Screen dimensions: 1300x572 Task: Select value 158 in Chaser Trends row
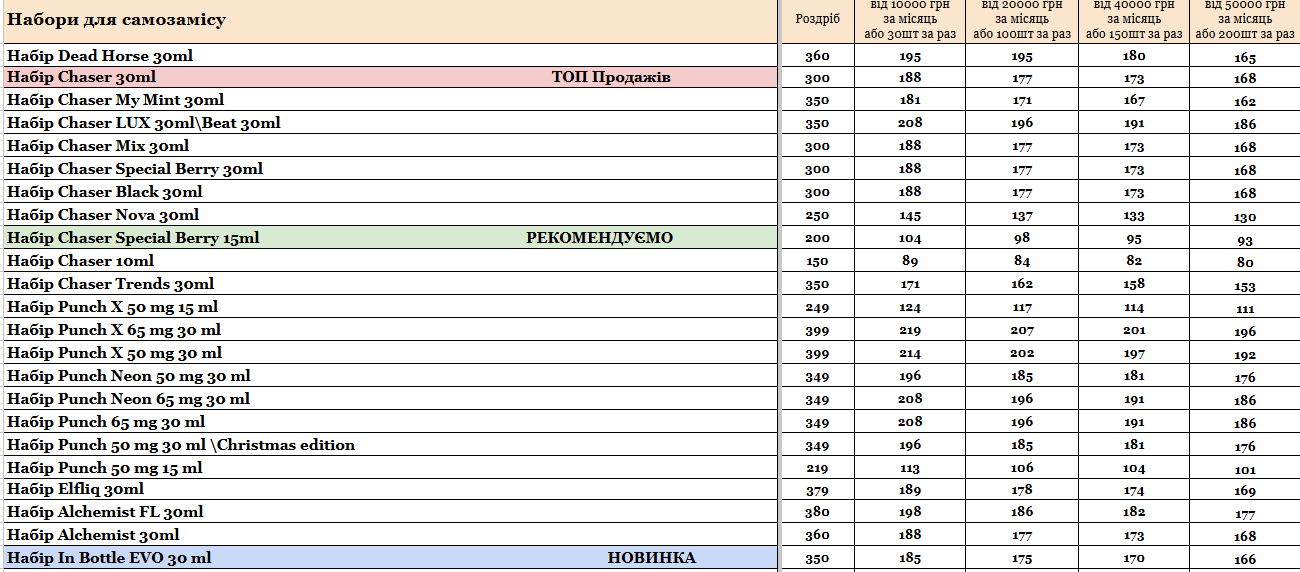1134,284
